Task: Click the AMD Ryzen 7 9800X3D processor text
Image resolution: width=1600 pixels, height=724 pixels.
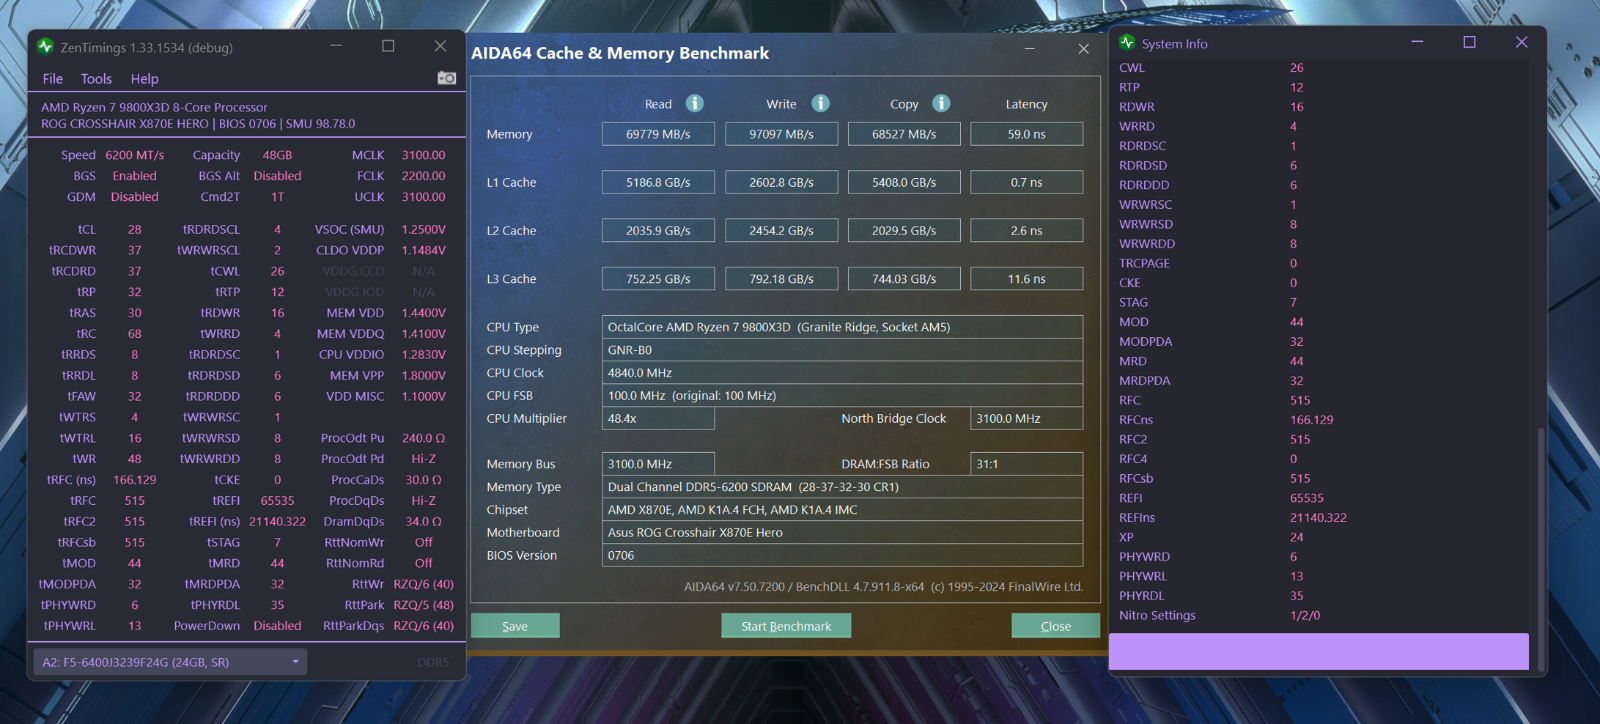Action: pos(154,107)
